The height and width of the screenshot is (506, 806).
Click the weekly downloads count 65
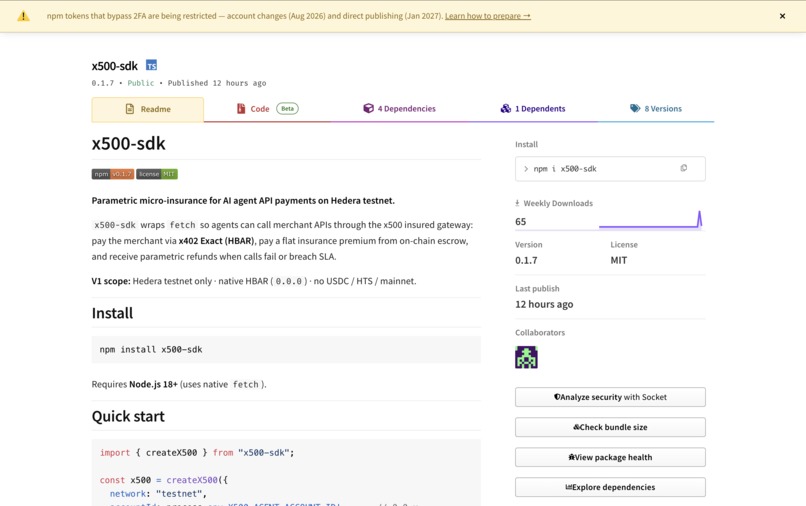point(521,222)
